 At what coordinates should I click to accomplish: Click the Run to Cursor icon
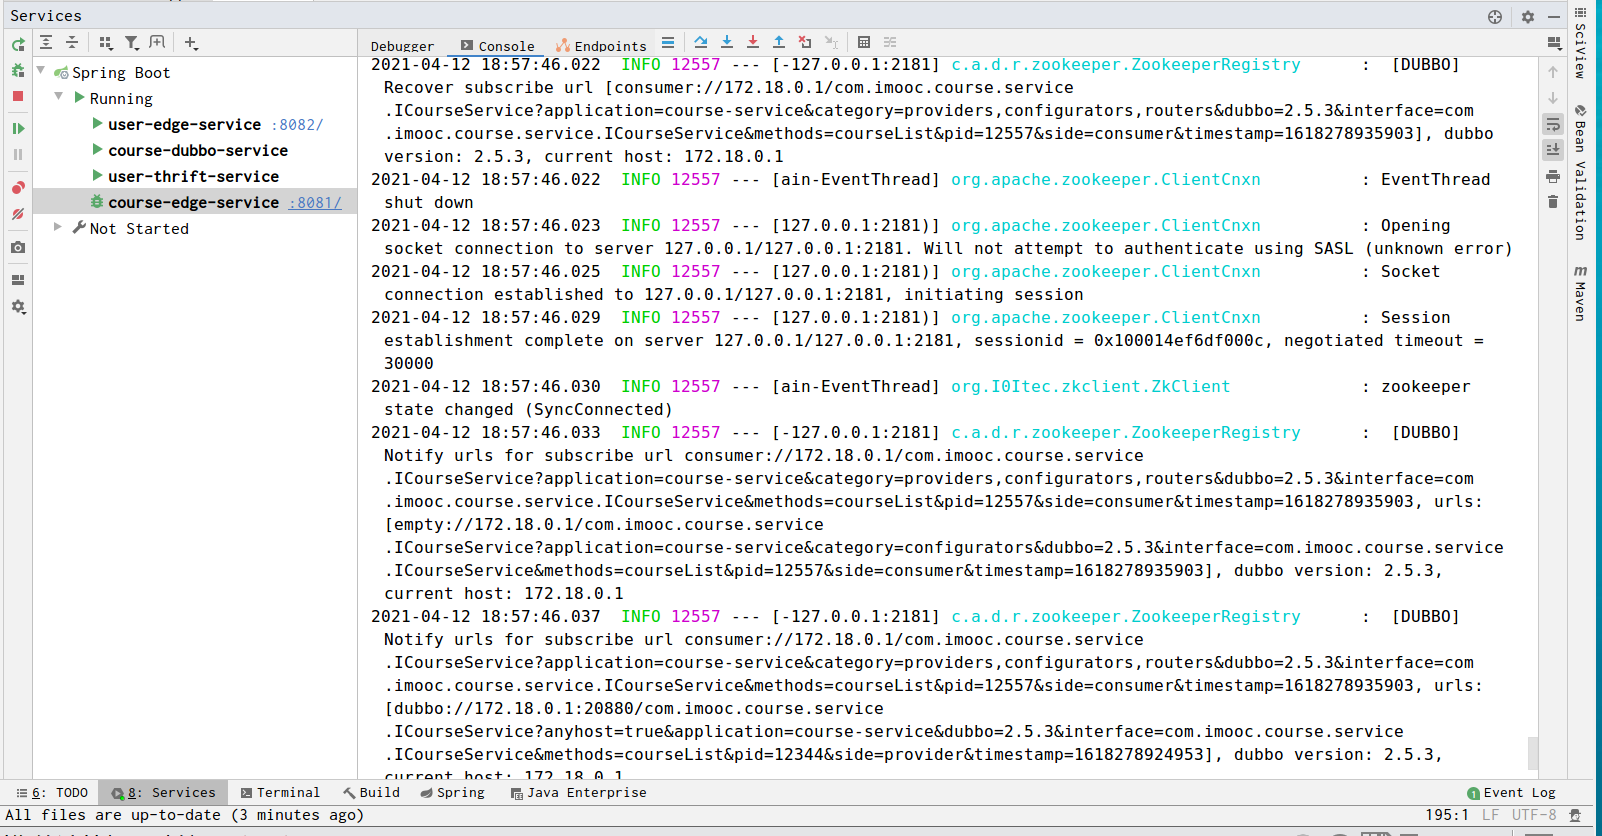point(831,42)
